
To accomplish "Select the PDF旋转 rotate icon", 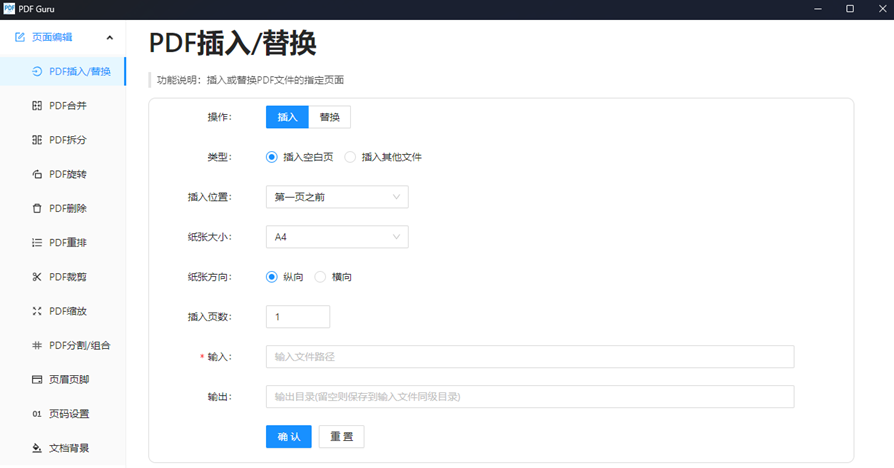I will [x=37, y=174].
